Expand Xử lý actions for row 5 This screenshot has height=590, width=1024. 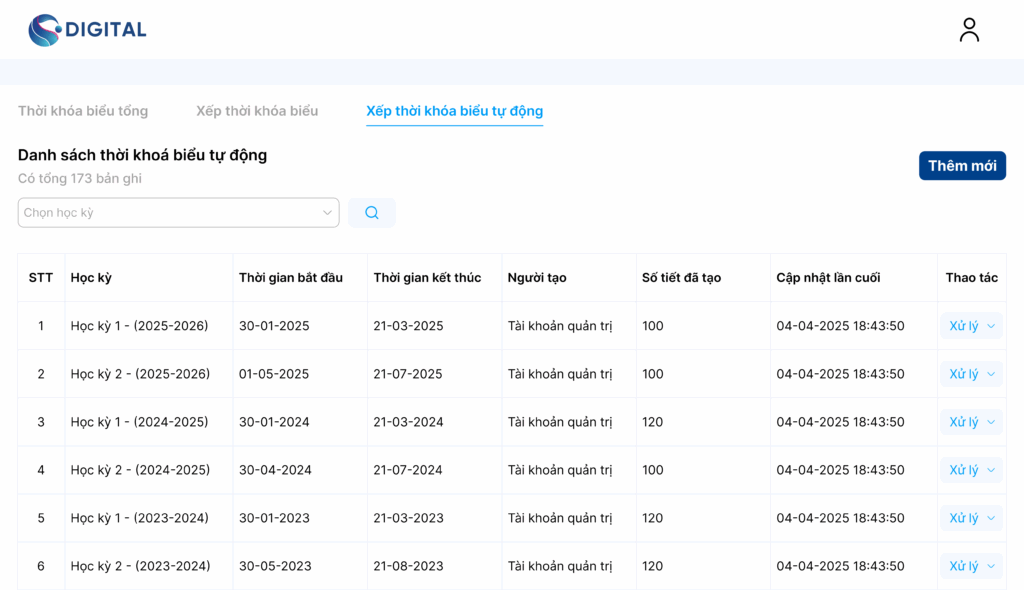[x=971, y=518]
